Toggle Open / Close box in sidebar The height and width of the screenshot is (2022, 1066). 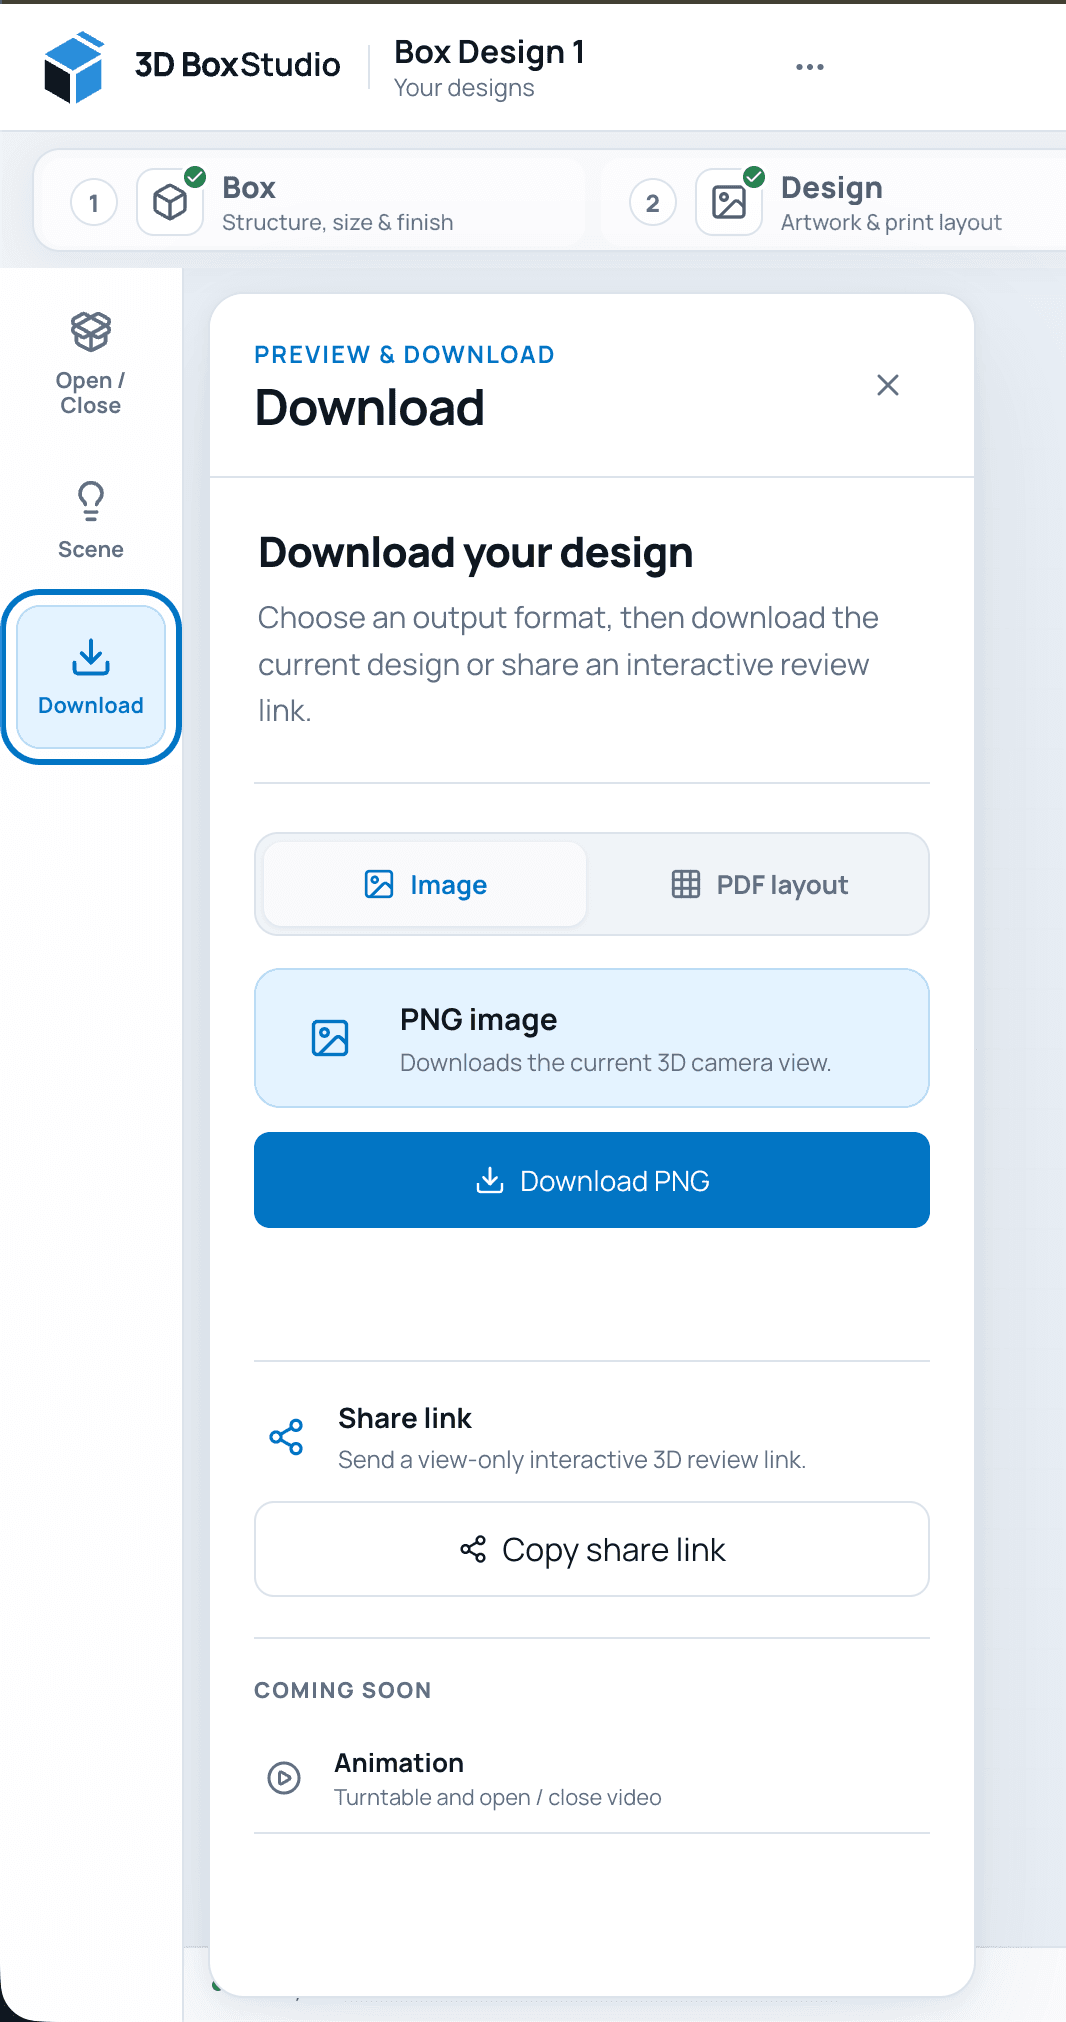(x=91, y=364)
